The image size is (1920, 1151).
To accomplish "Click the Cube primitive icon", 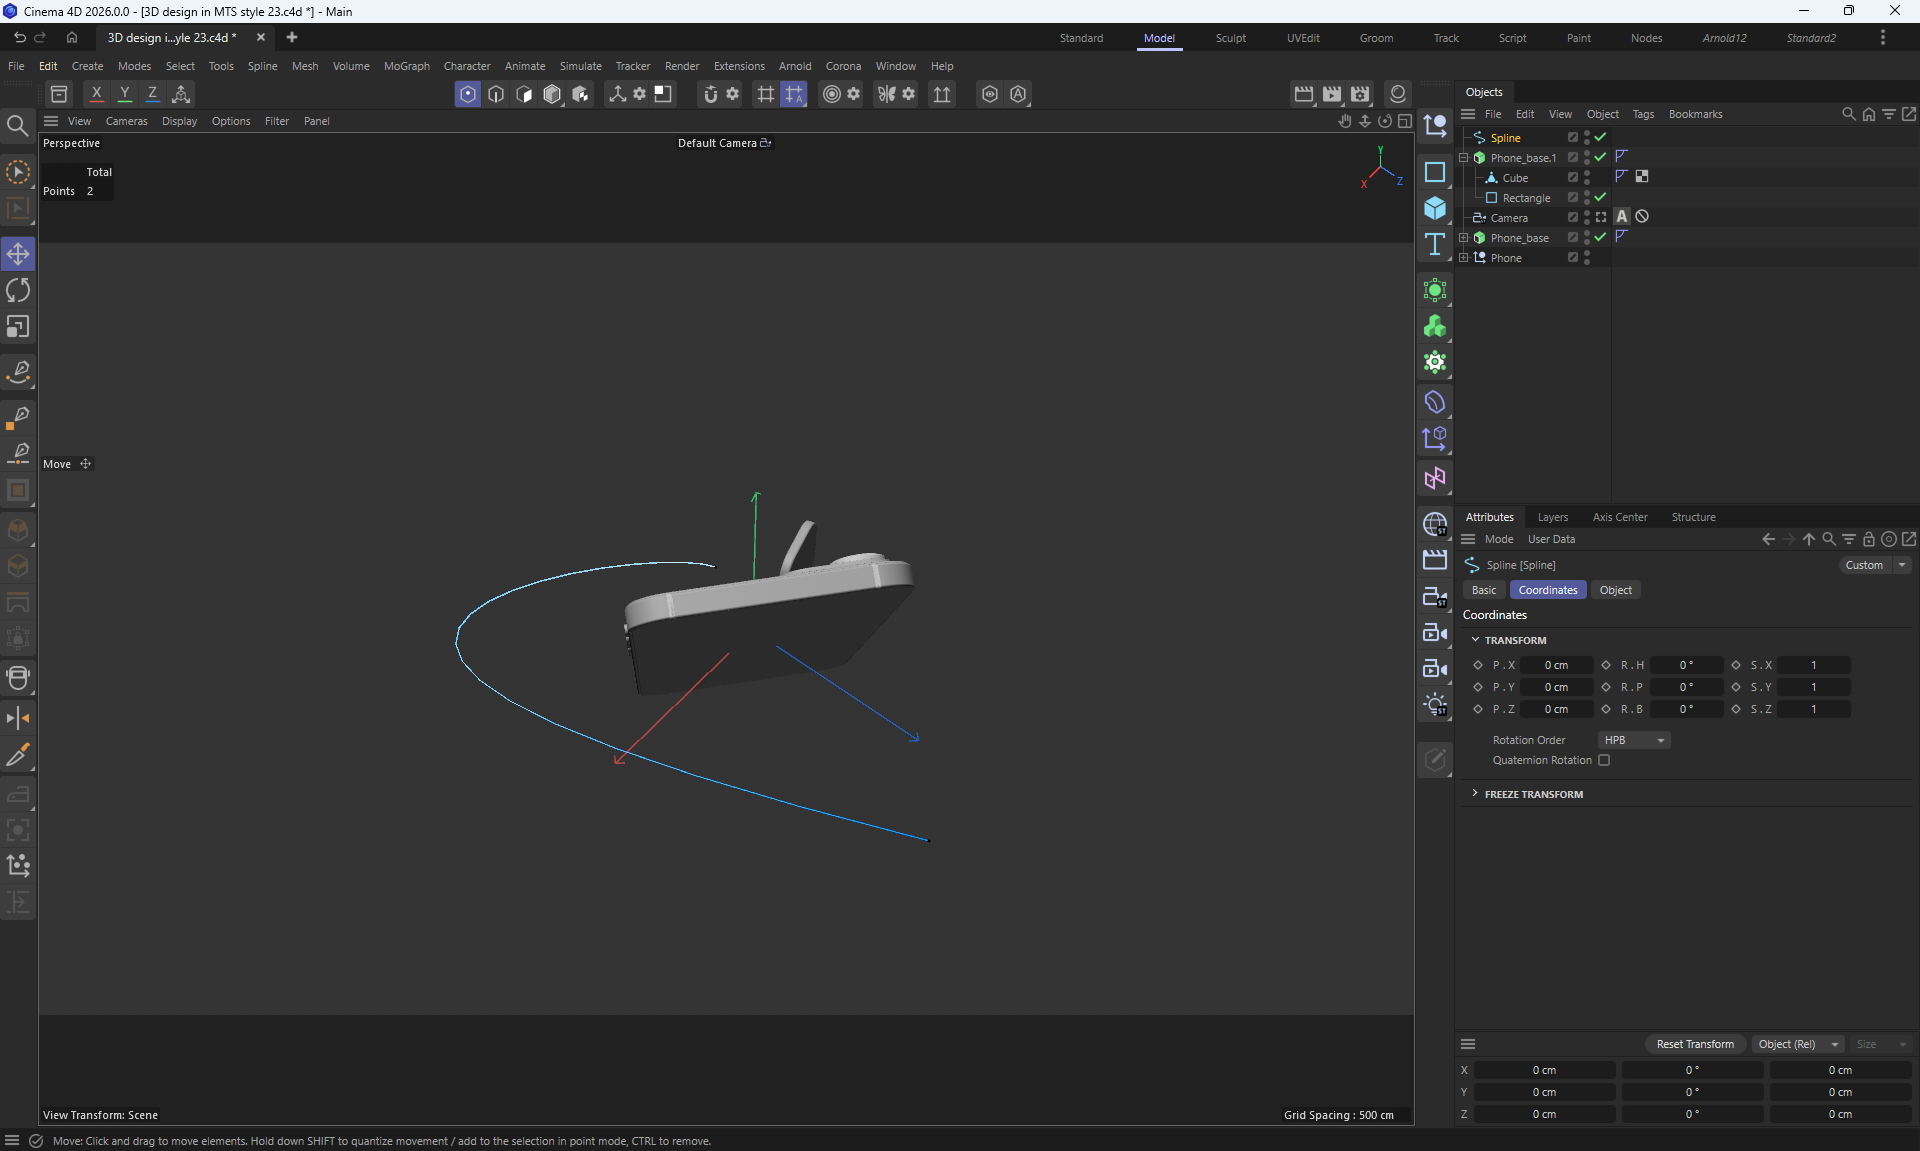I will [1435, 208].
